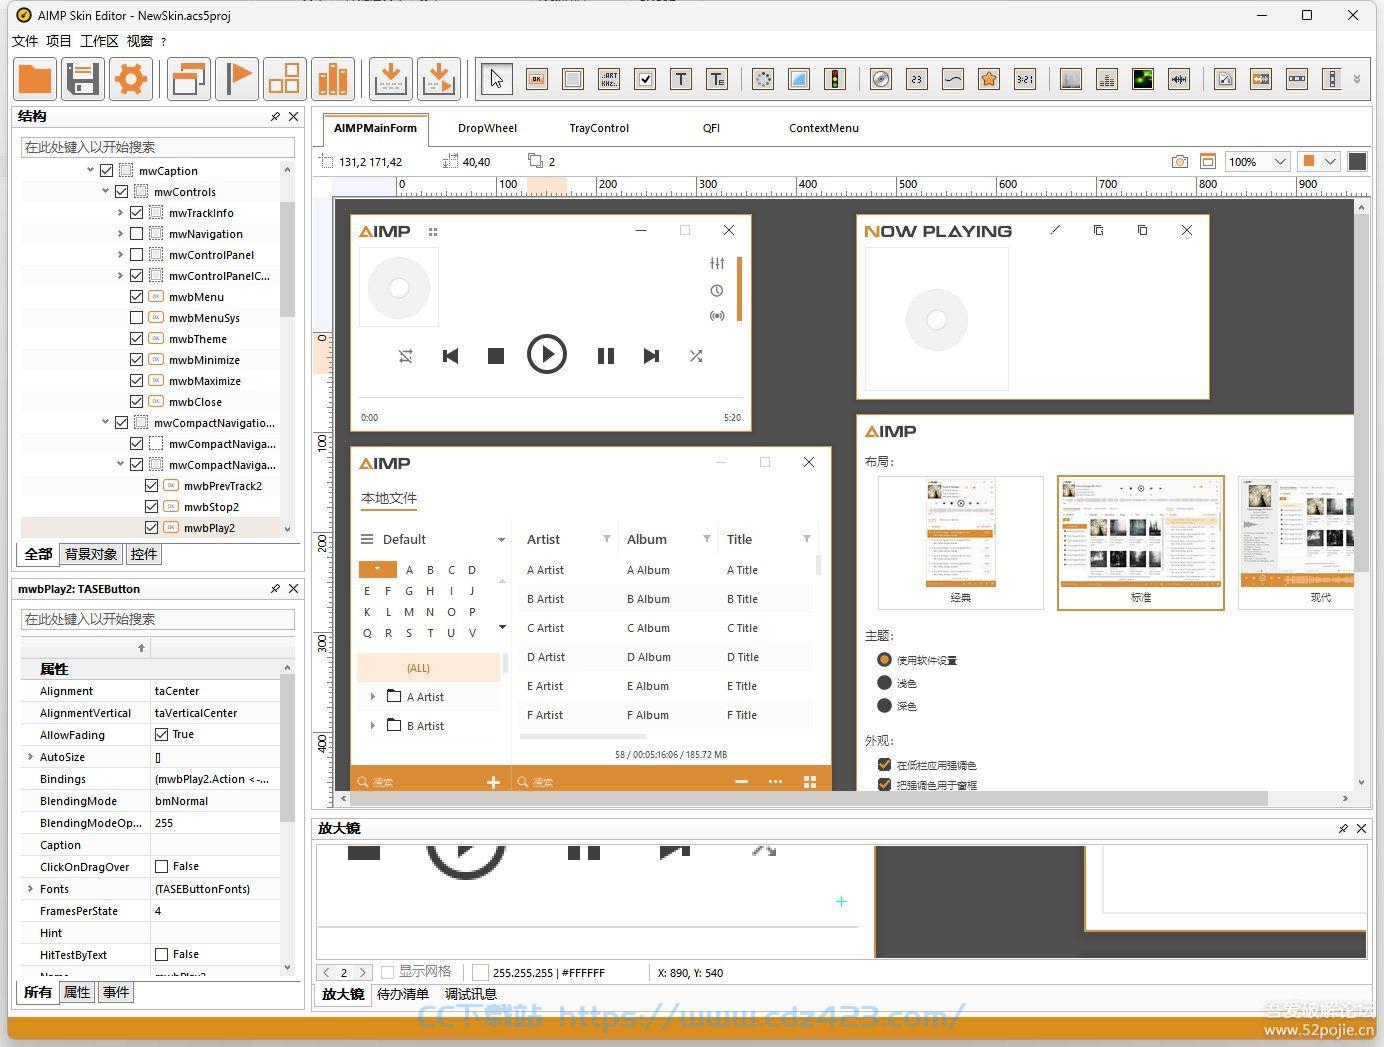Viewport: 1384px width, 1047px height.
Task: Toggle the AllowFading True checkbox
Action: [161, 735]
